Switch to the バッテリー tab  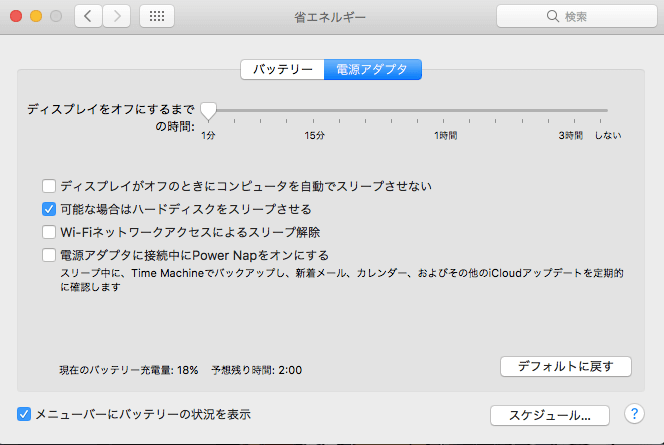point(282,69)
